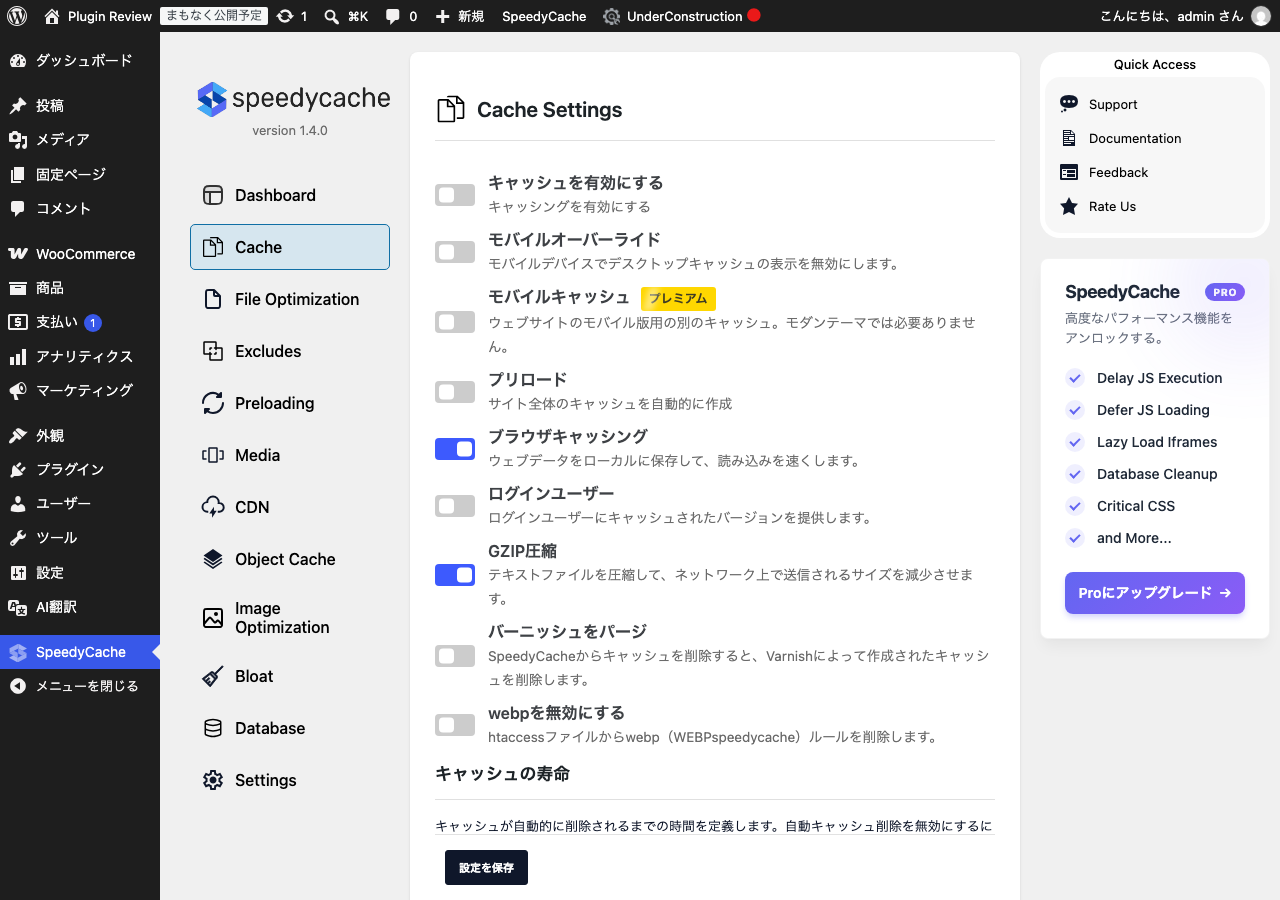This screenshot has width=1280, height=900.
Task: Click the Media tab icon
Action: click(213, 455)
